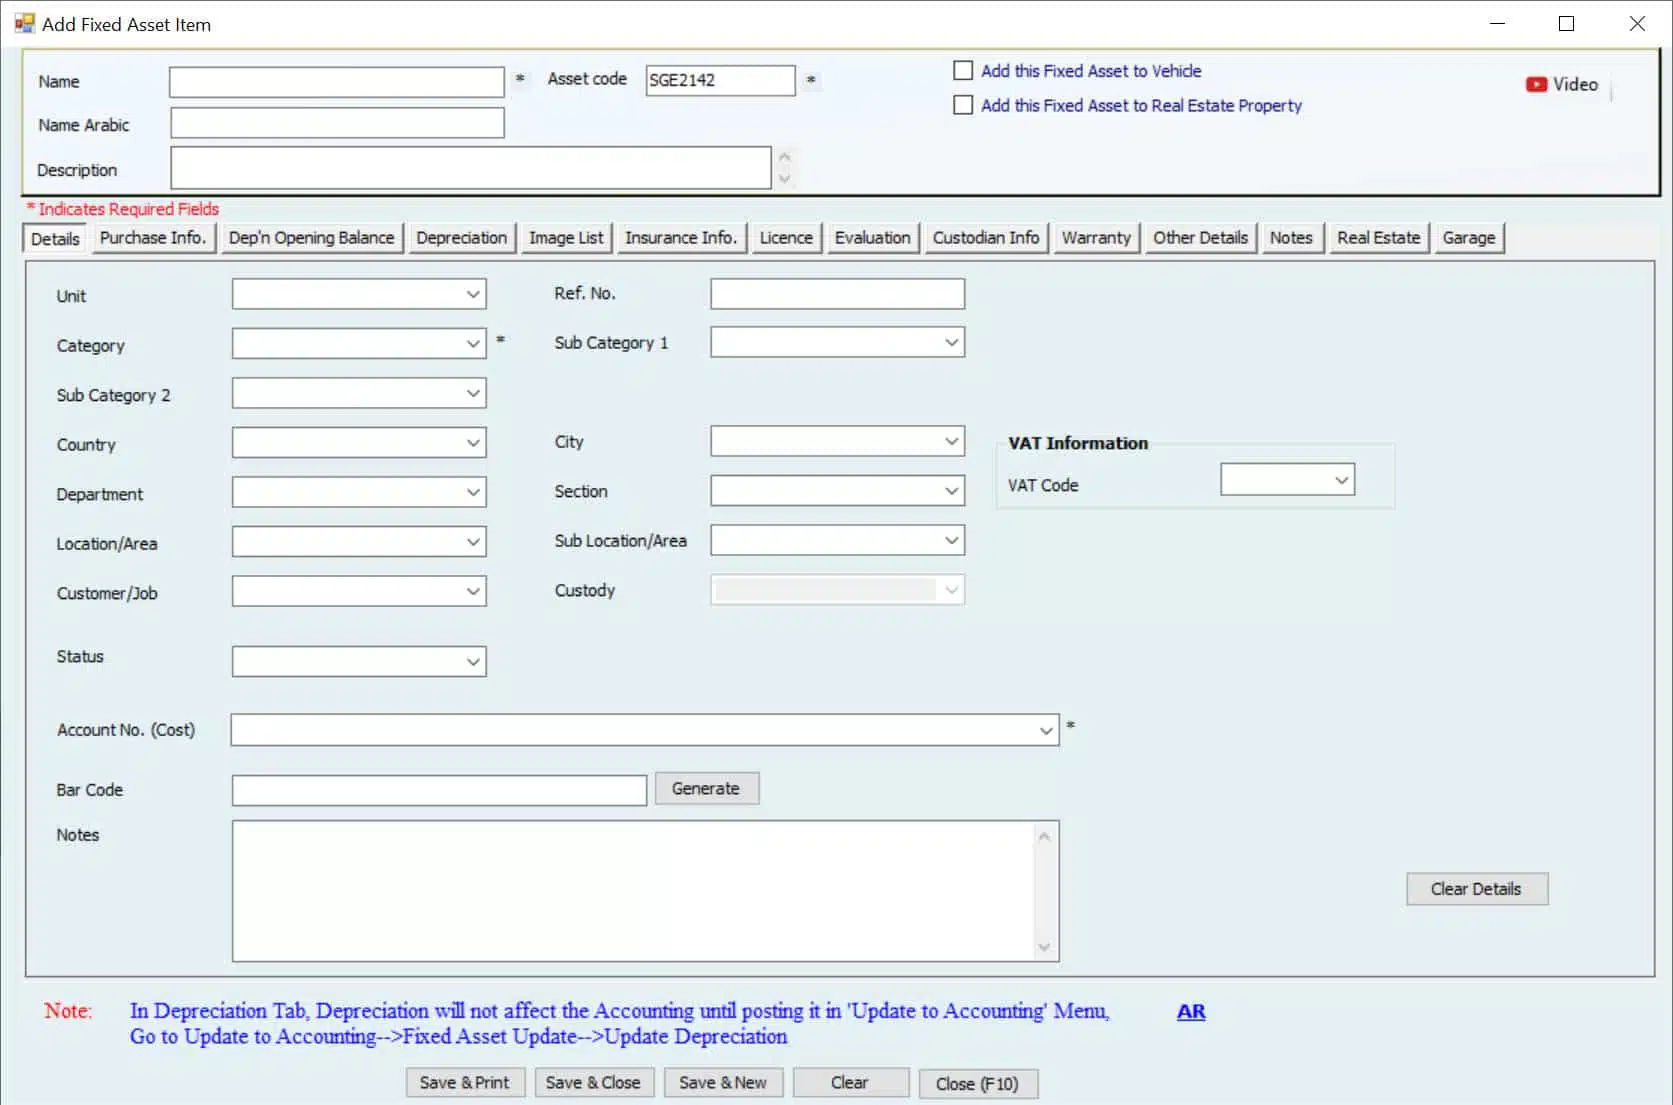Open the Other Details tab
The width and height of the screenshot is (1673, 1105).
[1200, 238]
